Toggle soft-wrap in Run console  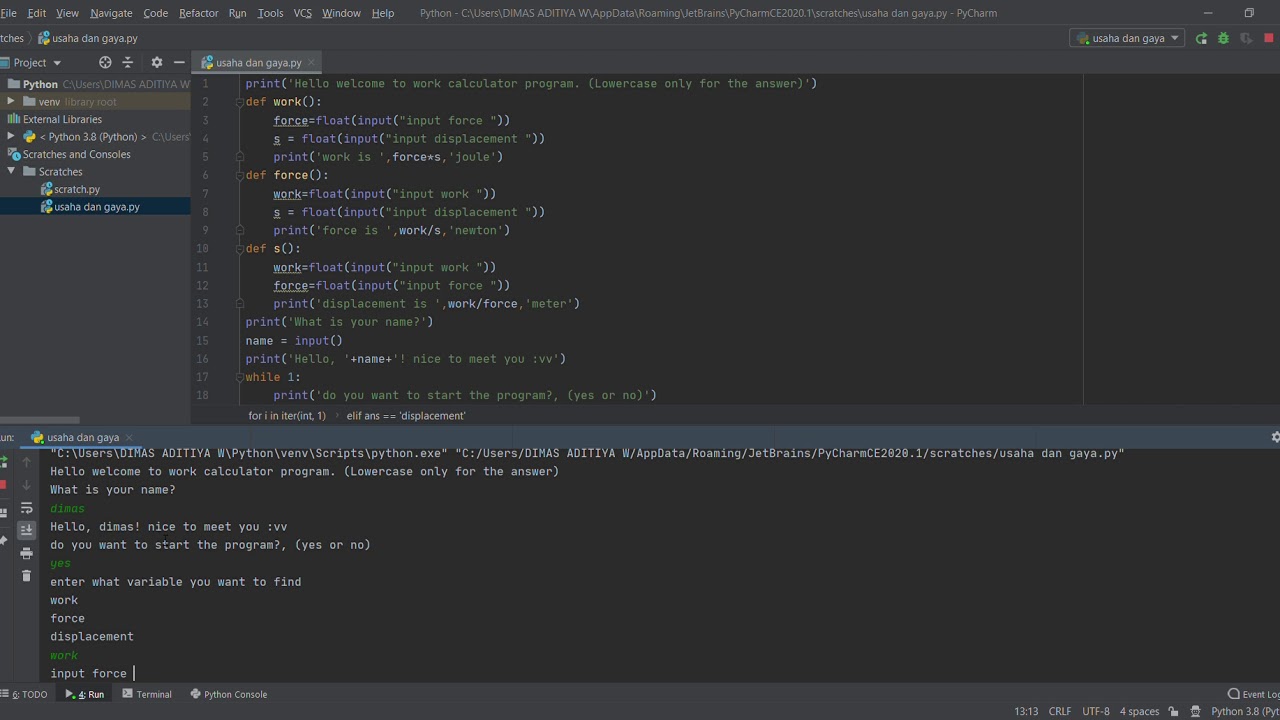pyautogui.click(x=27, y=508)
